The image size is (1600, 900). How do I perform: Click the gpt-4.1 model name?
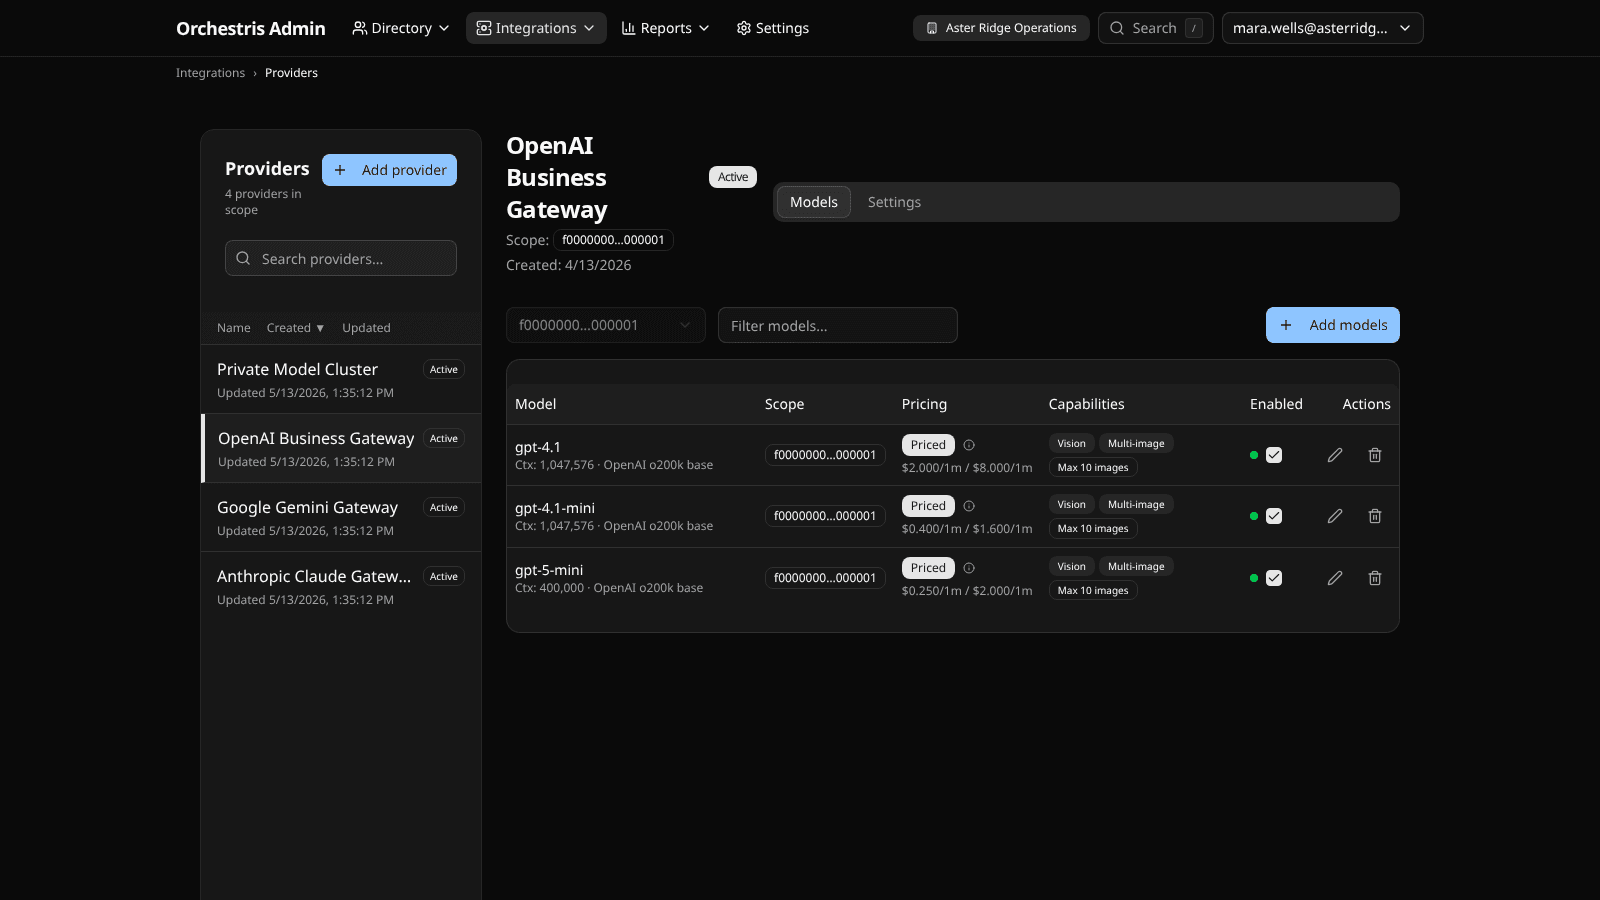click(x=538, y=447)
